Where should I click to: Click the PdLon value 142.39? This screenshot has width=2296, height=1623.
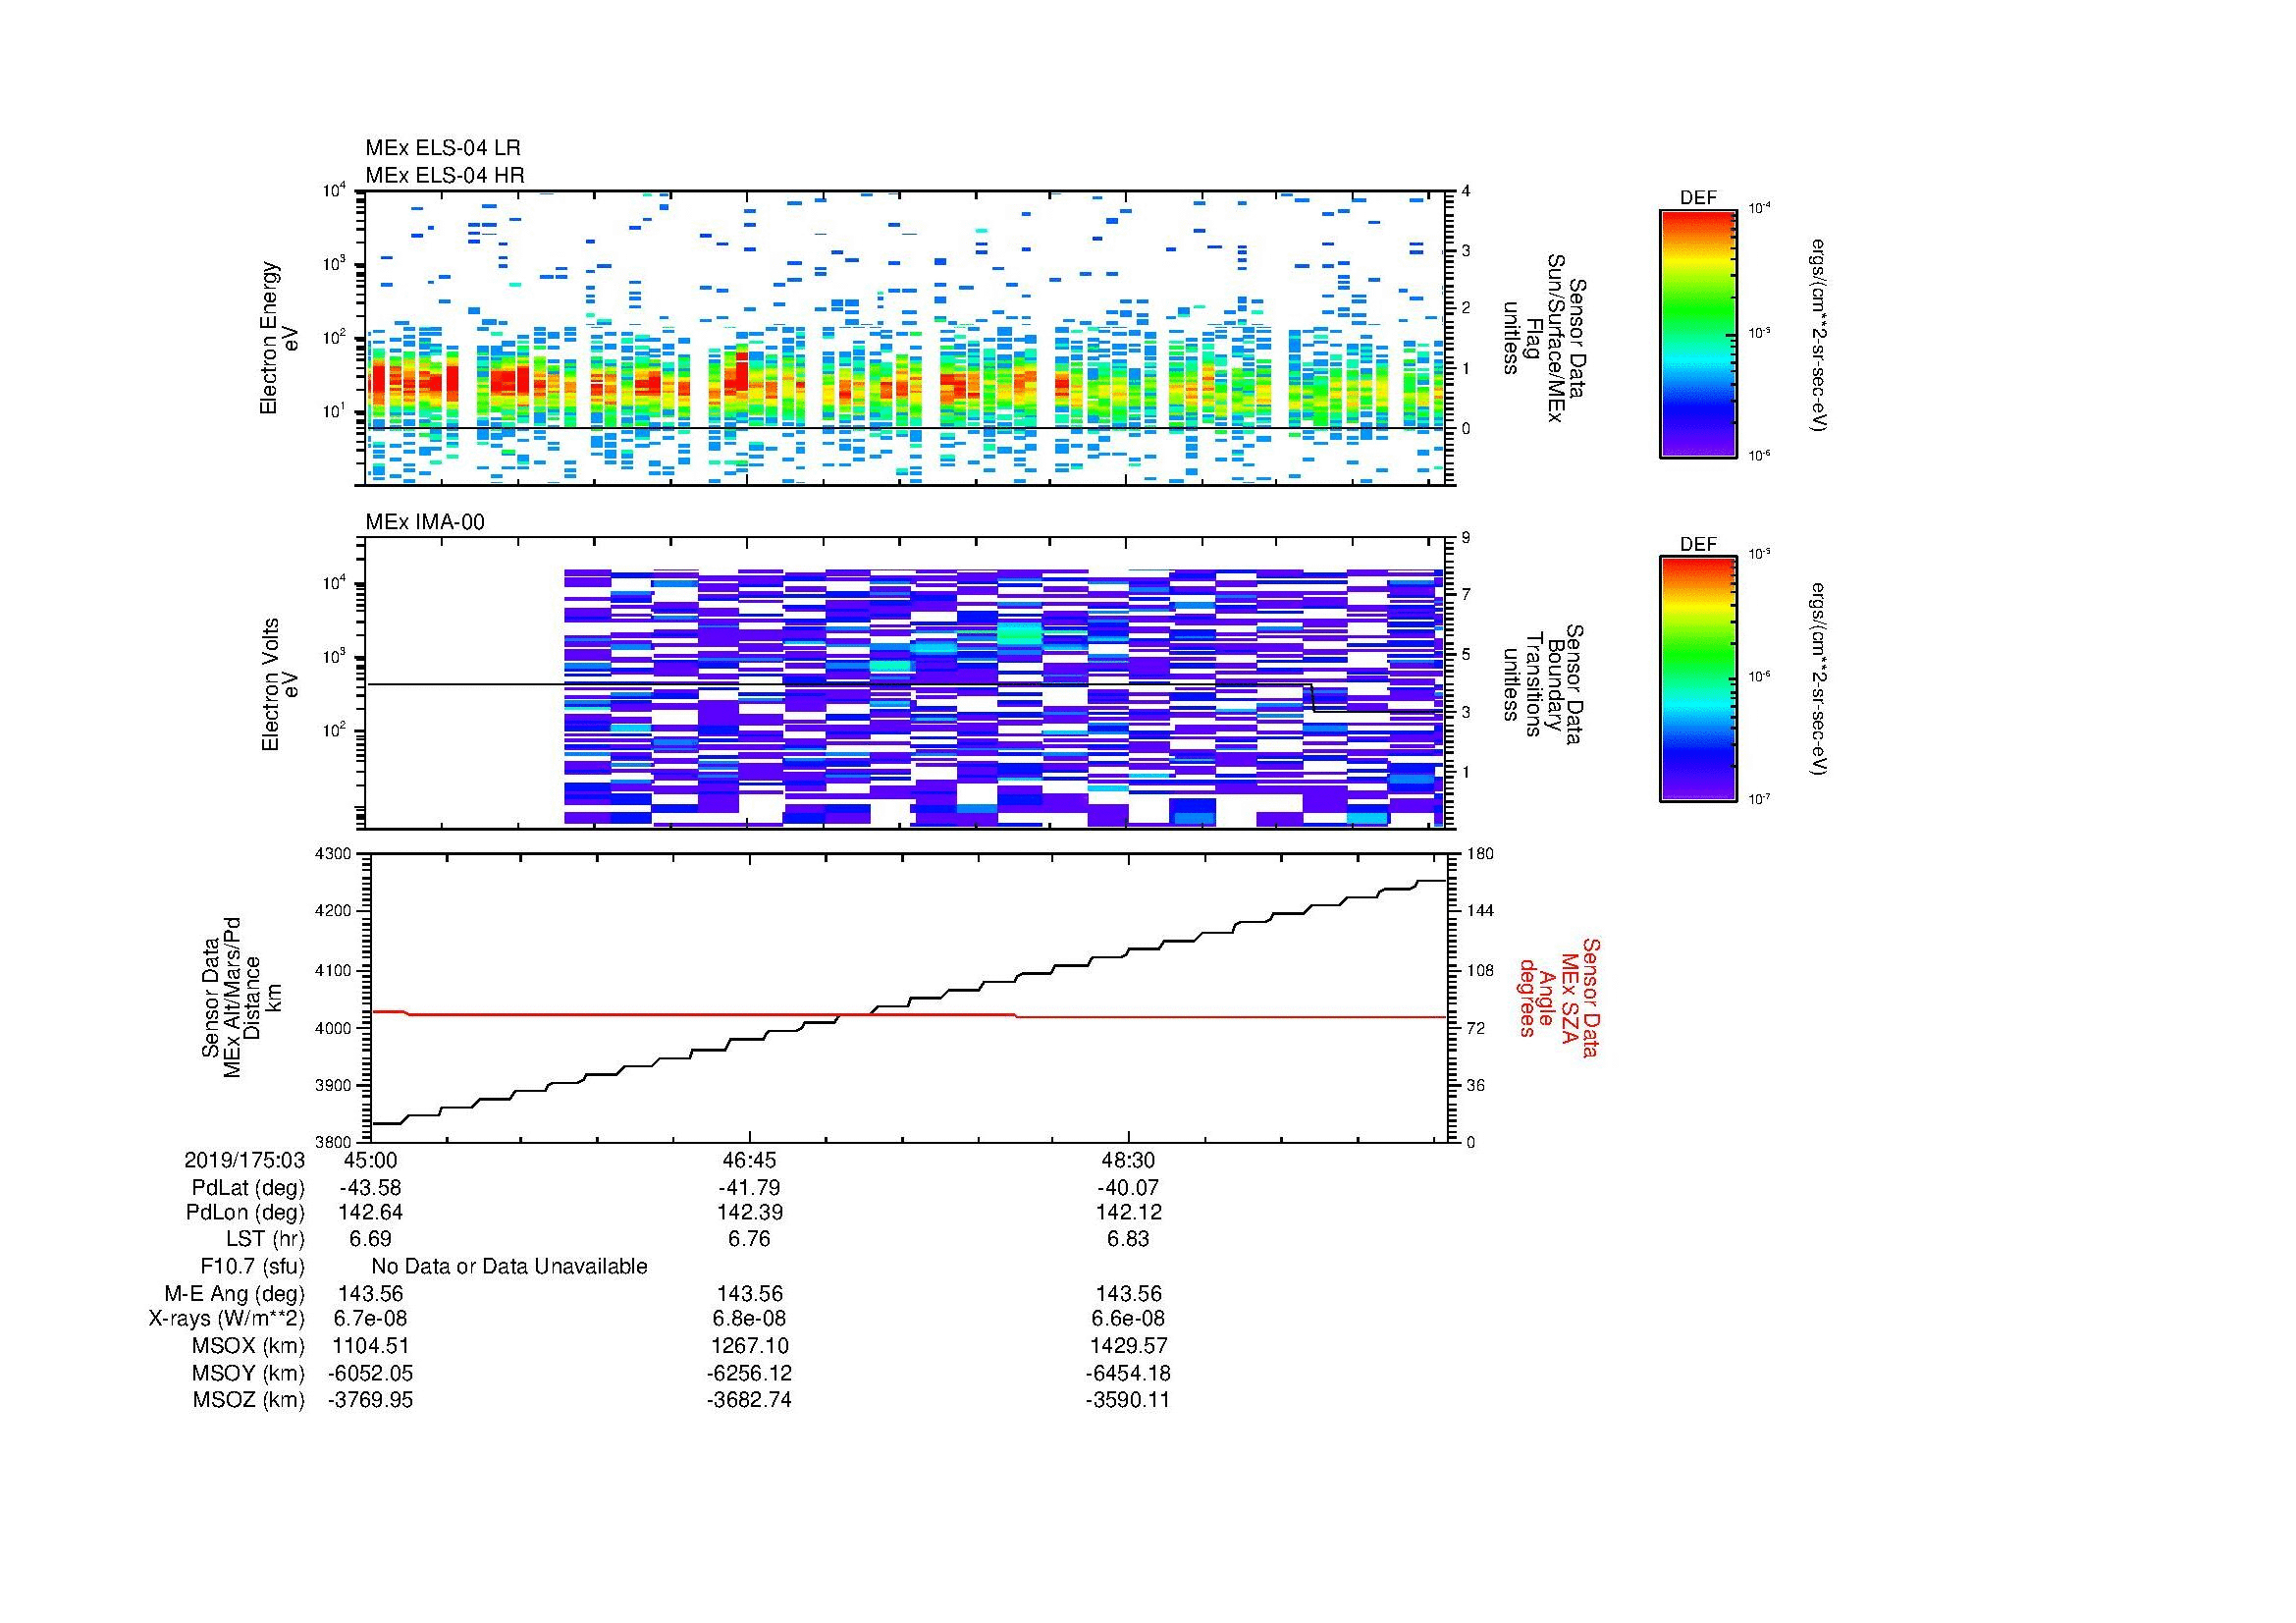pos(750,1212)
